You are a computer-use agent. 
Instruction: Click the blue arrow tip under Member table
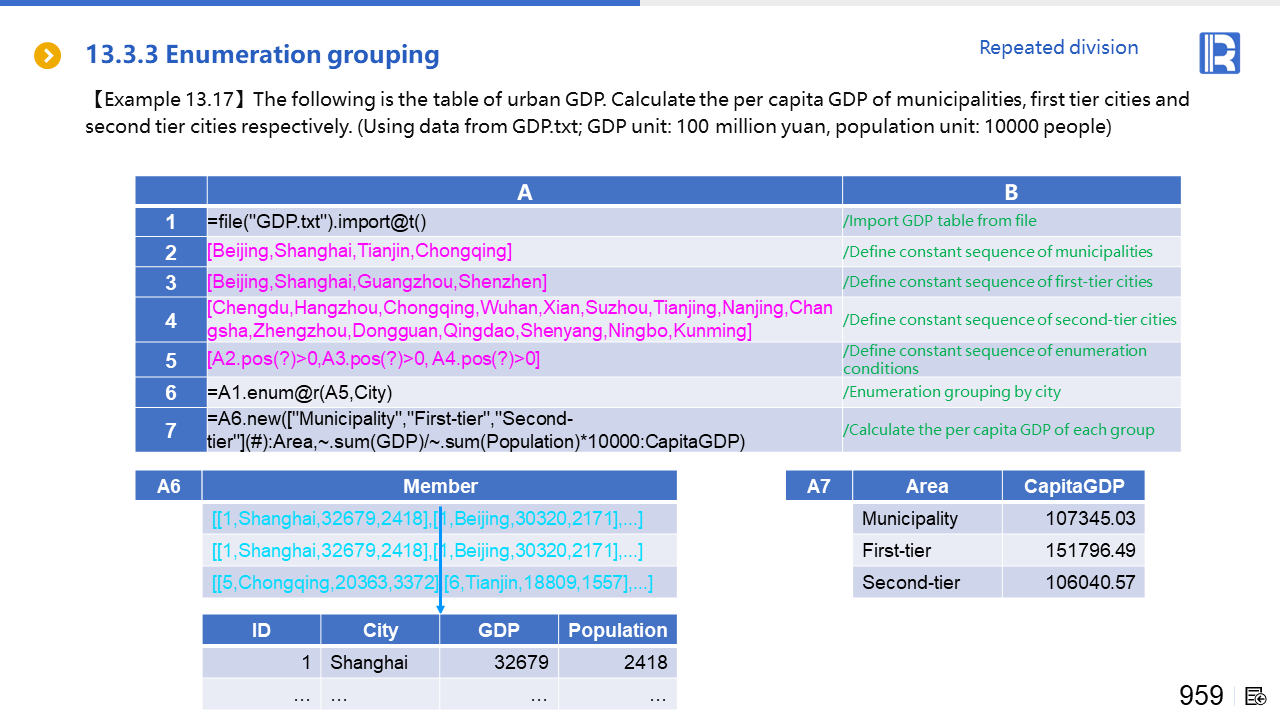(x=440, y=608)
